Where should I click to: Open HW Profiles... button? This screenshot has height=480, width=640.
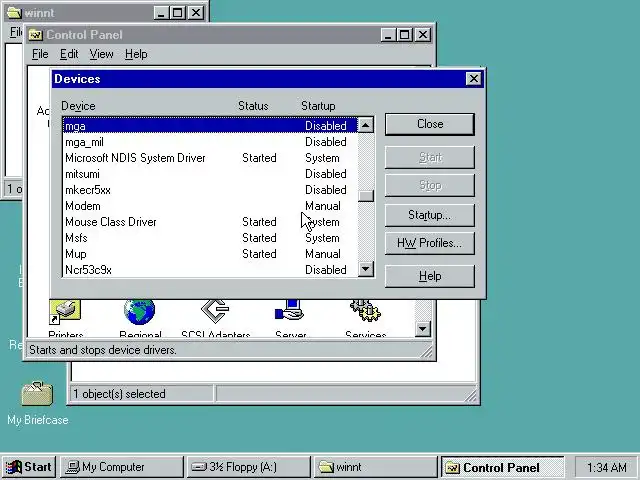click(430, 243)
